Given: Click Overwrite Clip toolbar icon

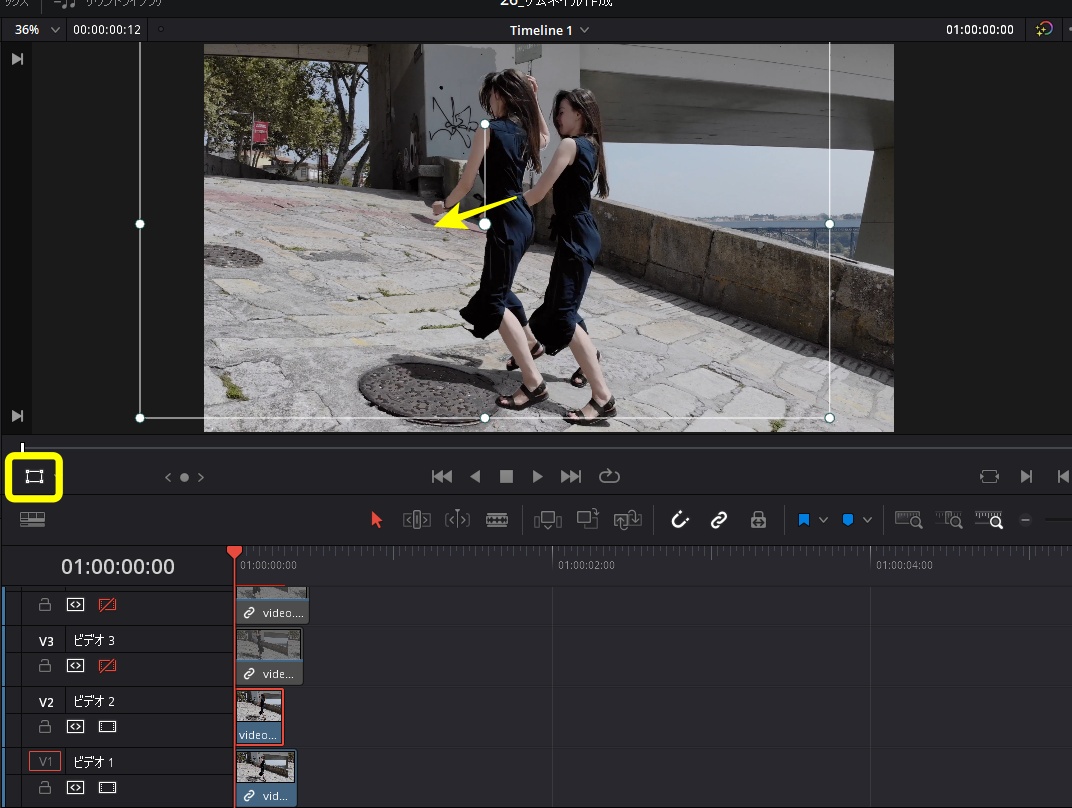Looking at the screenshot, I should pos(588,519).
